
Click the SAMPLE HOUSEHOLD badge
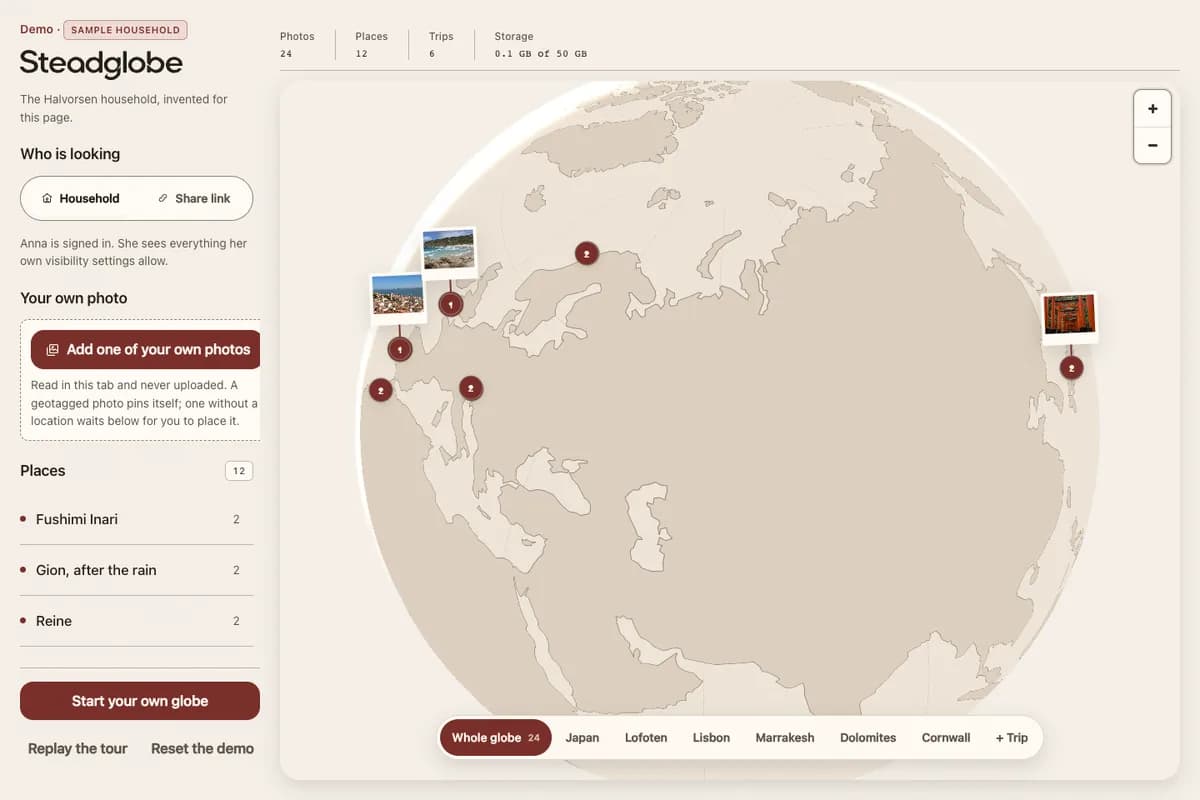point(125,30)
